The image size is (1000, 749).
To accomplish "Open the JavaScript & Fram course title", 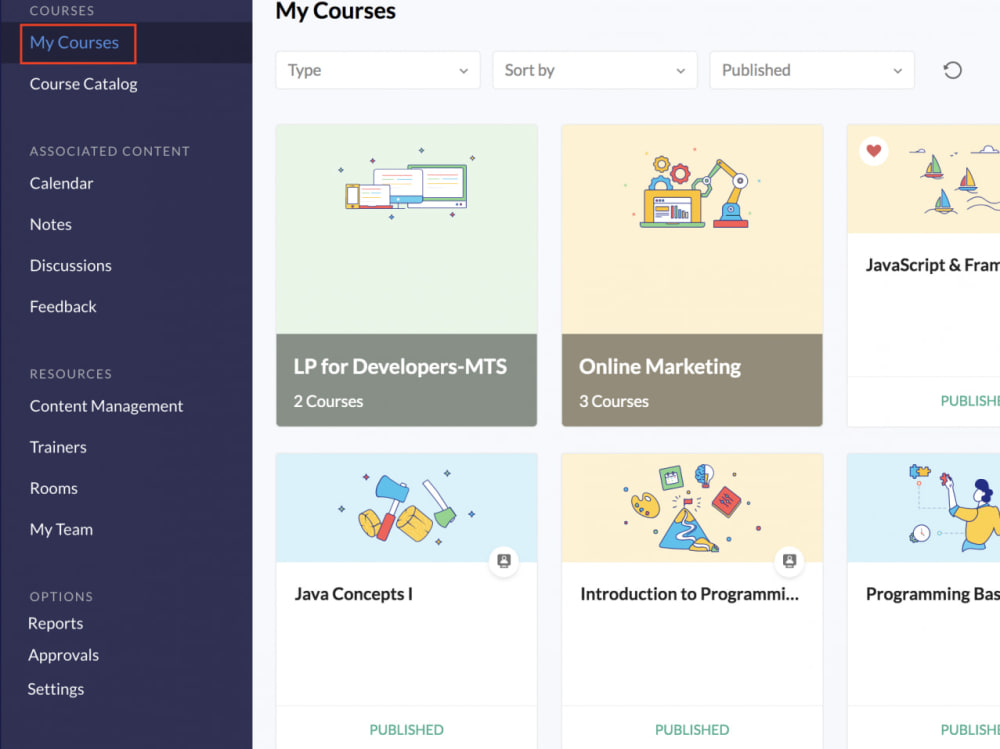I will pos(932,265).
